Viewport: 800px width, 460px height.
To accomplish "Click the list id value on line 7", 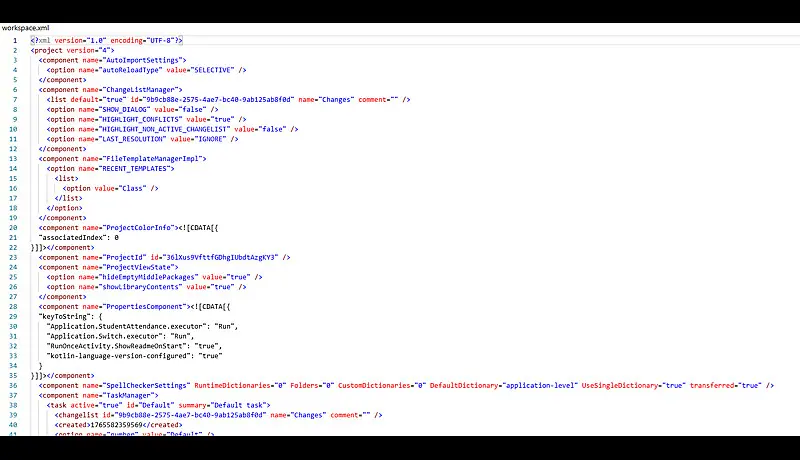I will pyautogui.click(x=218, y=99).
